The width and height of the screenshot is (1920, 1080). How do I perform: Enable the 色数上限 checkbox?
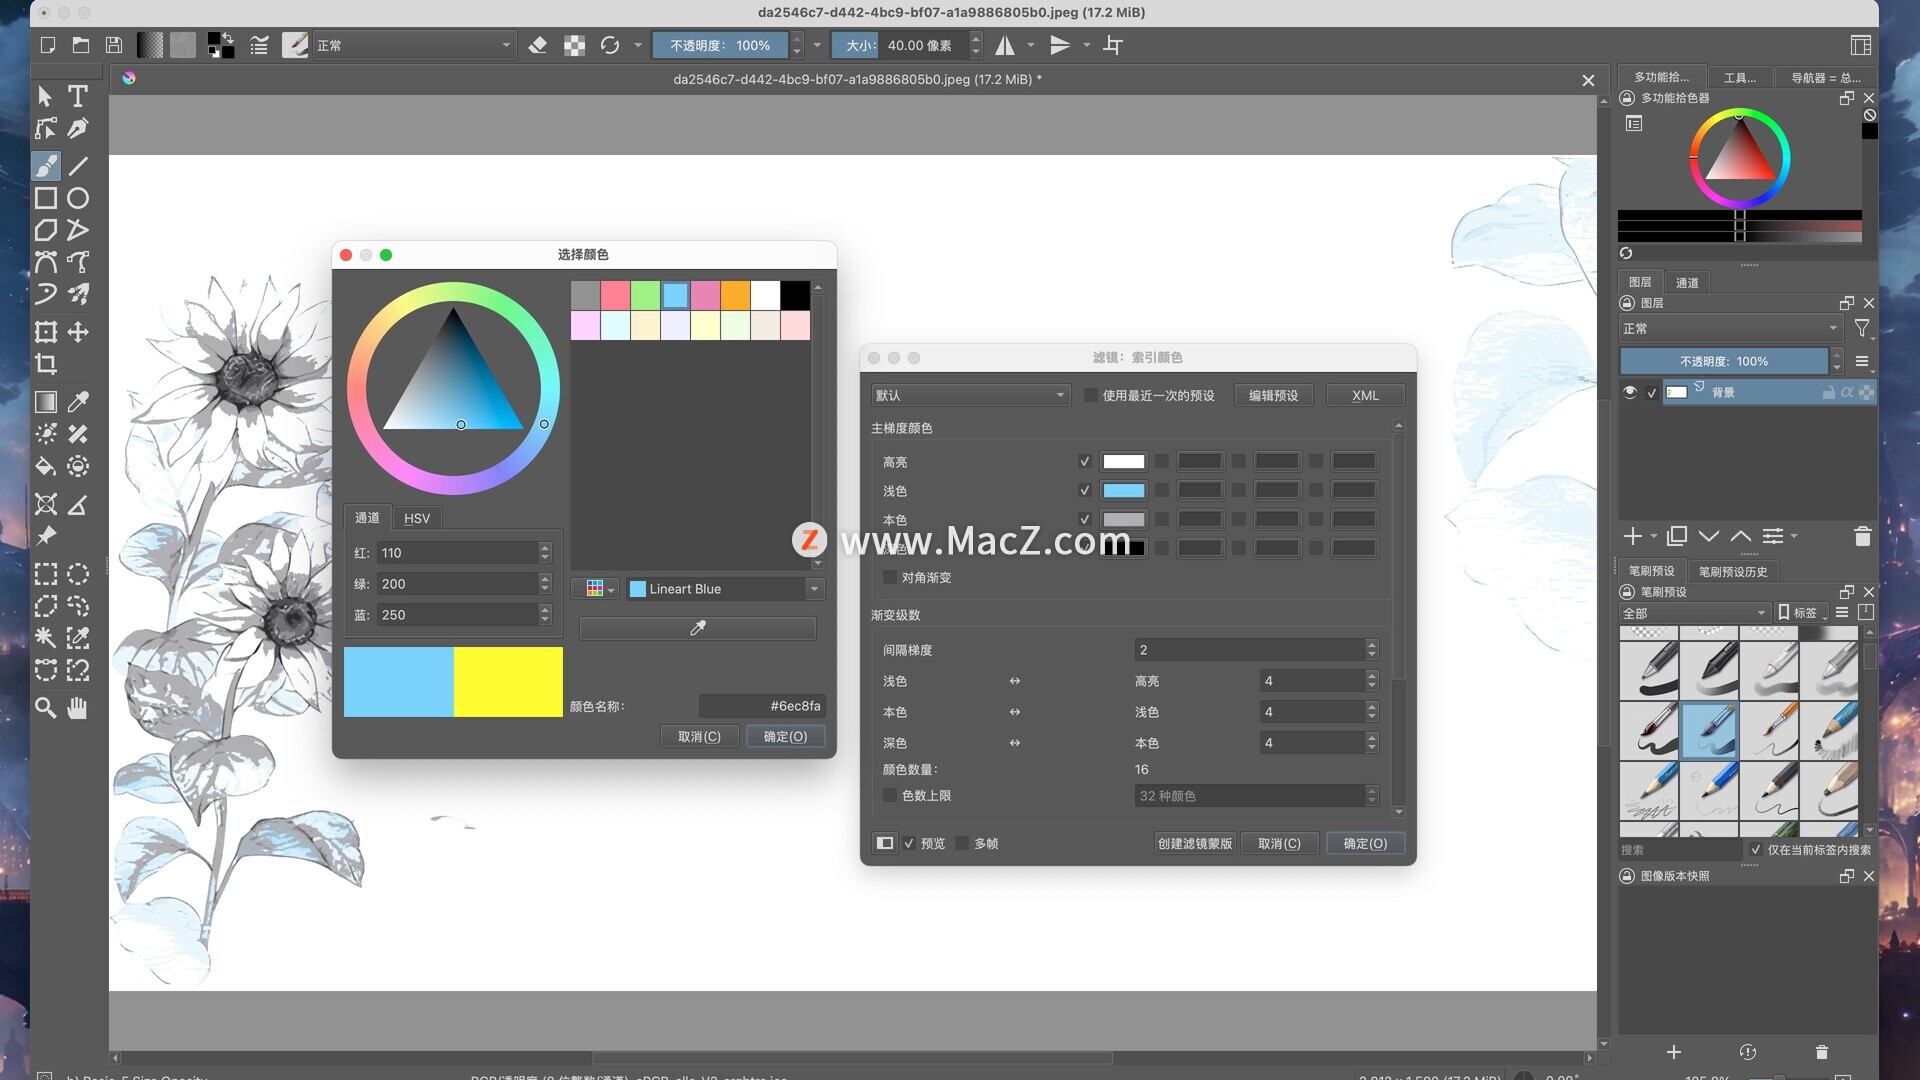click(890, 796)
